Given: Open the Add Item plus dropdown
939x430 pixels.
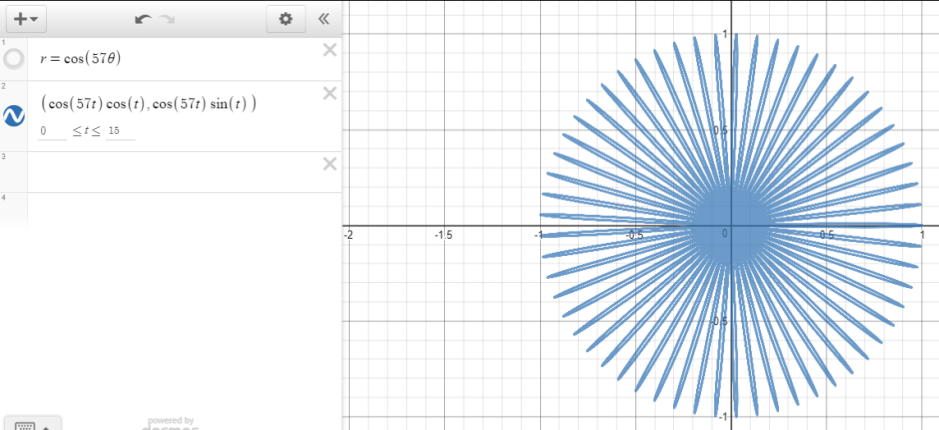Looking at the screenshot, I should tap(26, 18).
